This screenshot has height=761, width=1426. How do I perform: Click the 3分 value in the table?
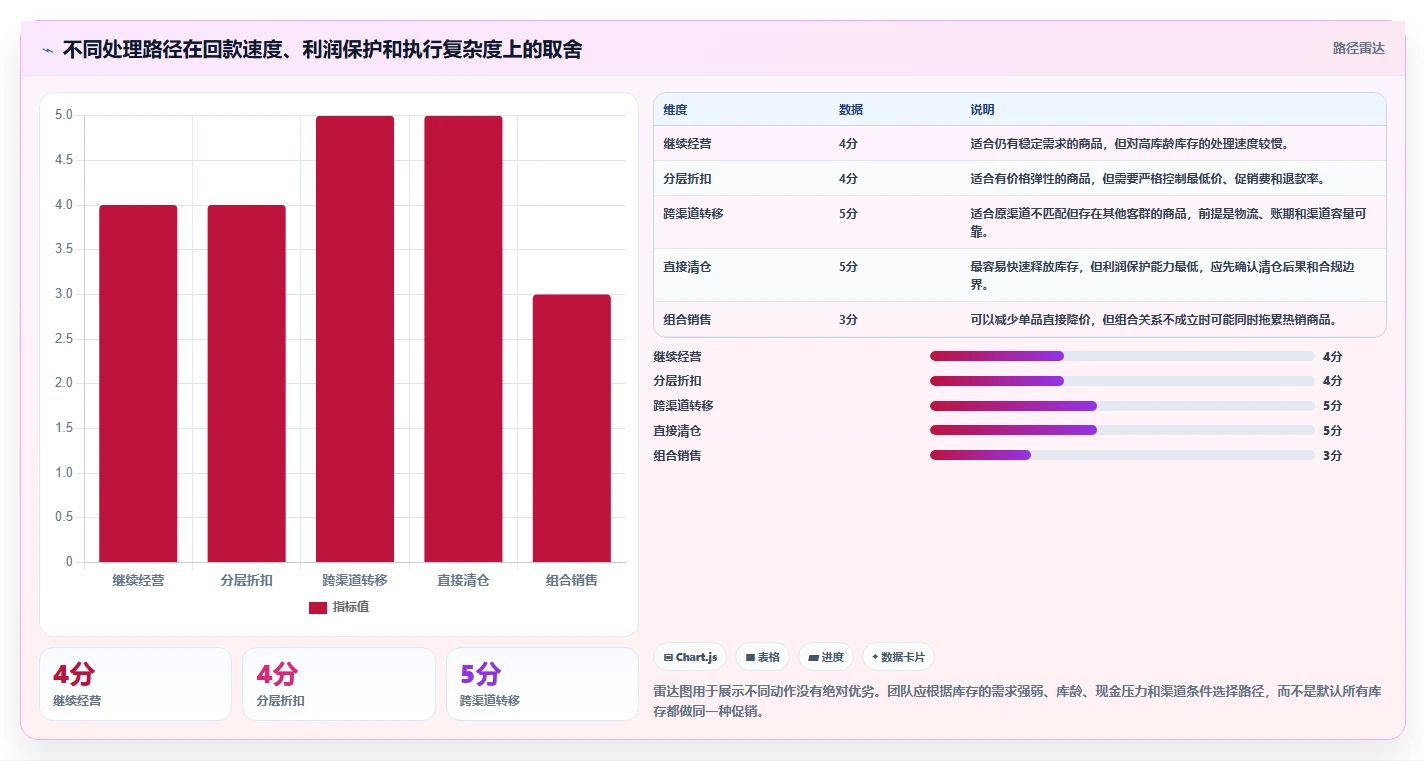848,320
